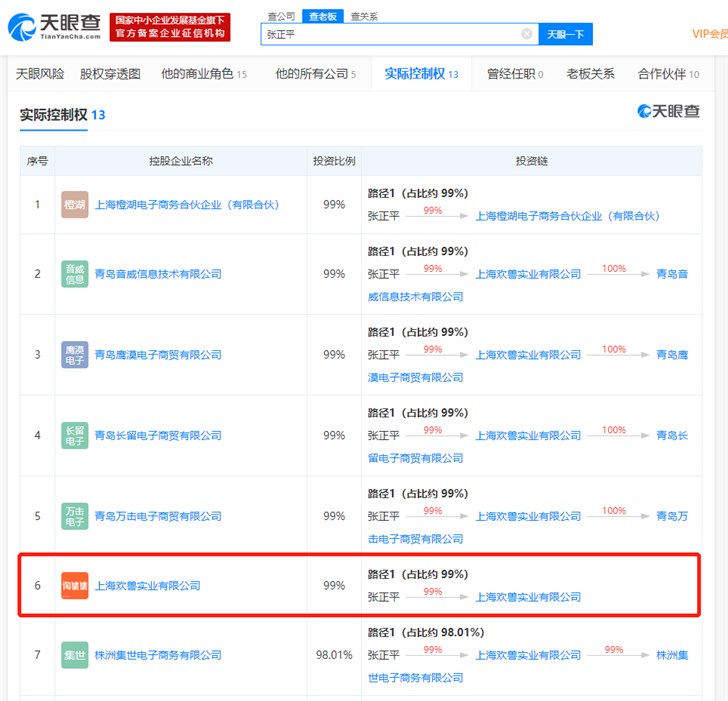This screenshot has width=728, height=701.
Task: Click the 音威信息 company logo icon
Action: pyautogui.click(x=75, y=274)
